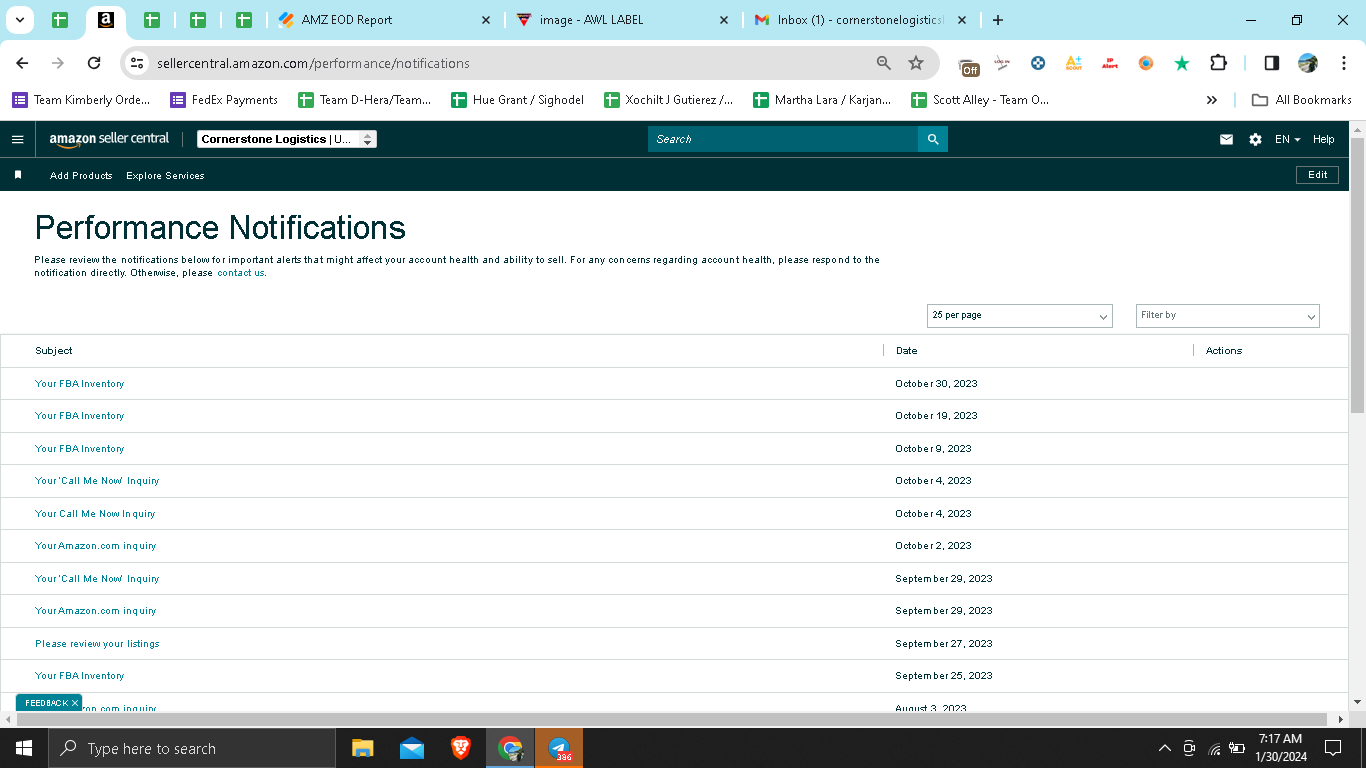Switch to the AMZ EOD Report tab
The height and width of the screenshot is (768, 1366).
(x=385, y=20)
